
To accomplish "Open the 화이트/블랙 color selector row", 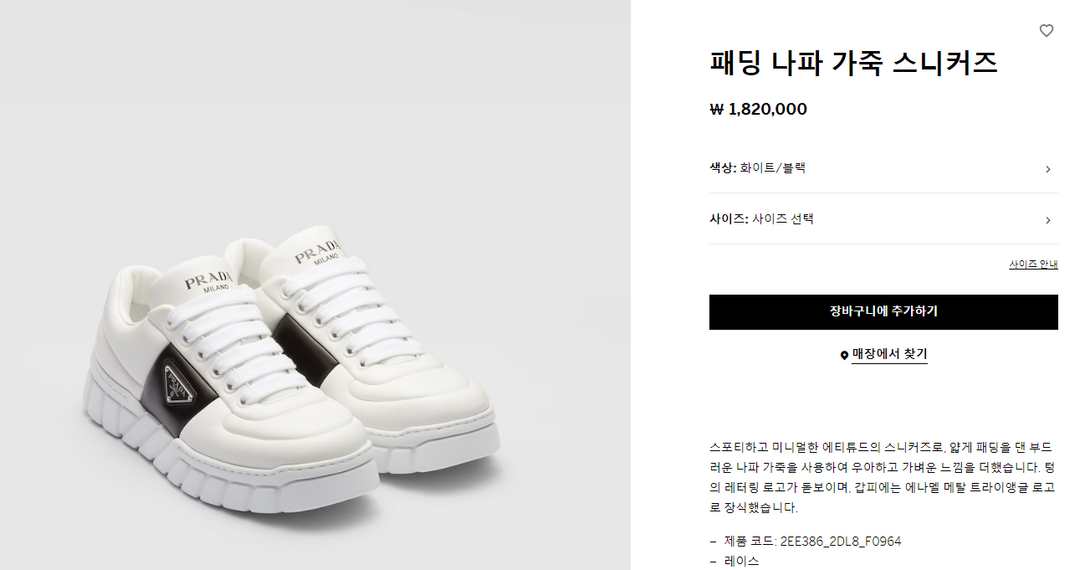I will pyautogui.click(x=883, y=168).
